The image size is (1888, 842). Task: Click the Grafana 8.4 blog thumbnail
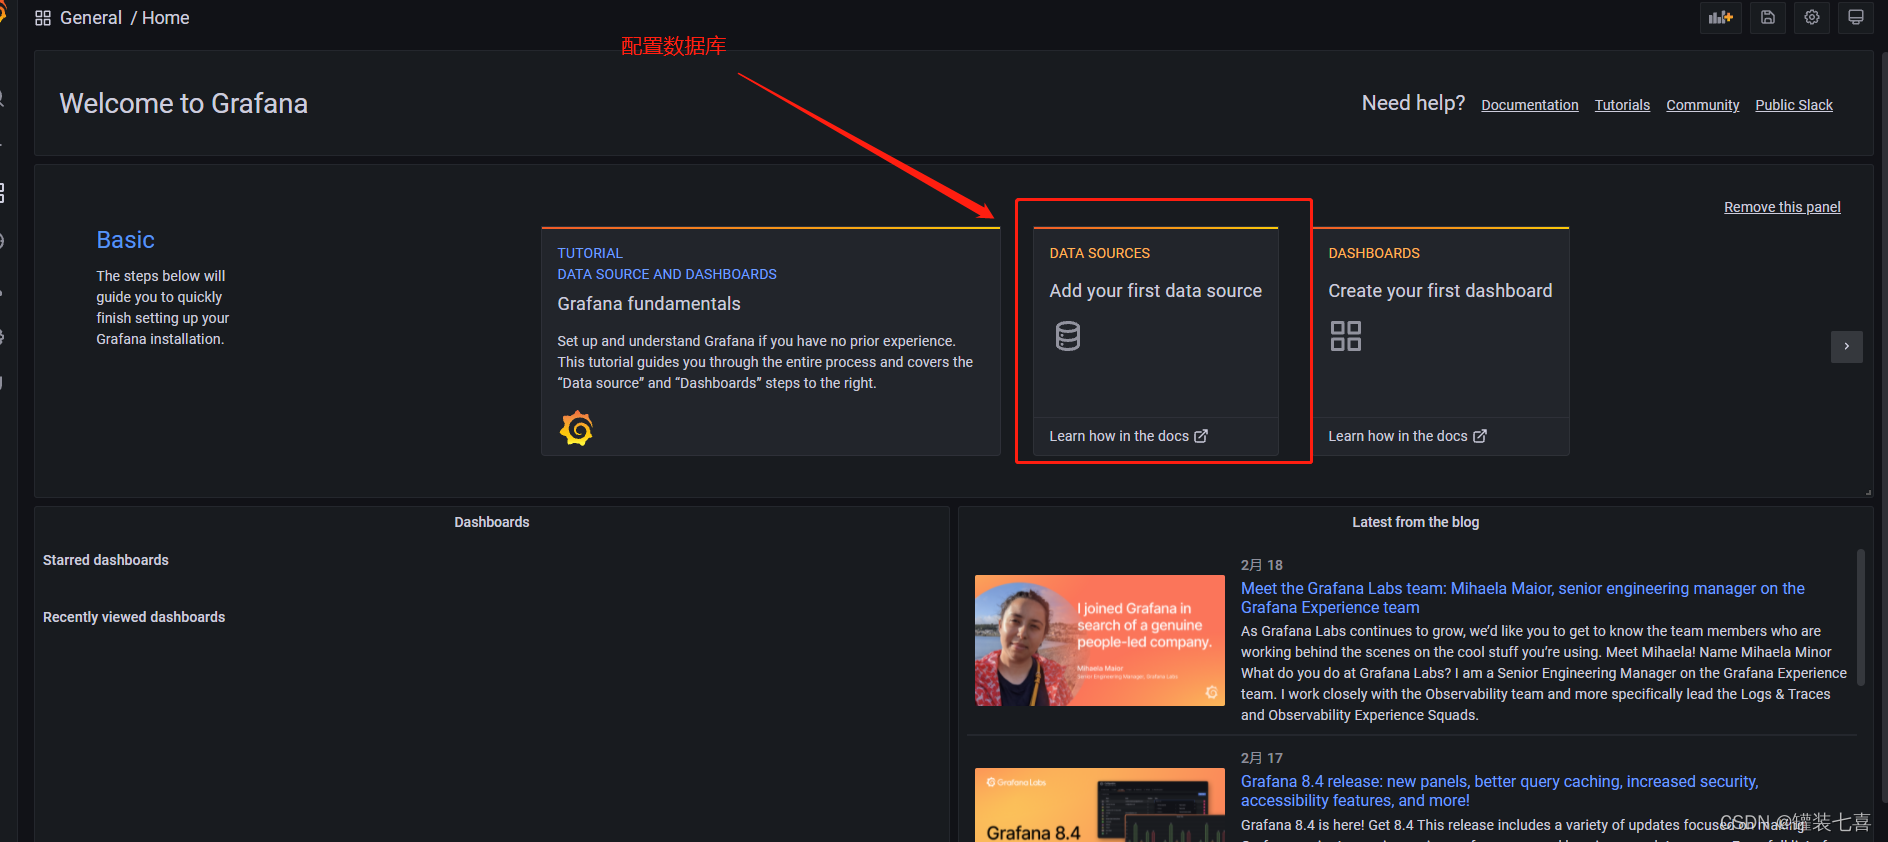[x=1100, y=805]
